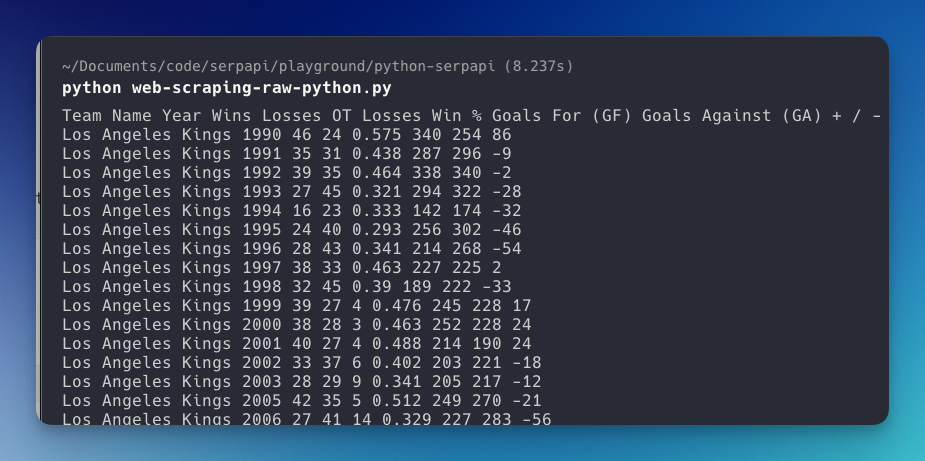Select the Los Angeles Kings 1991 row
Image resolution: width=925 pixels, height=461 pixels.
286,154
